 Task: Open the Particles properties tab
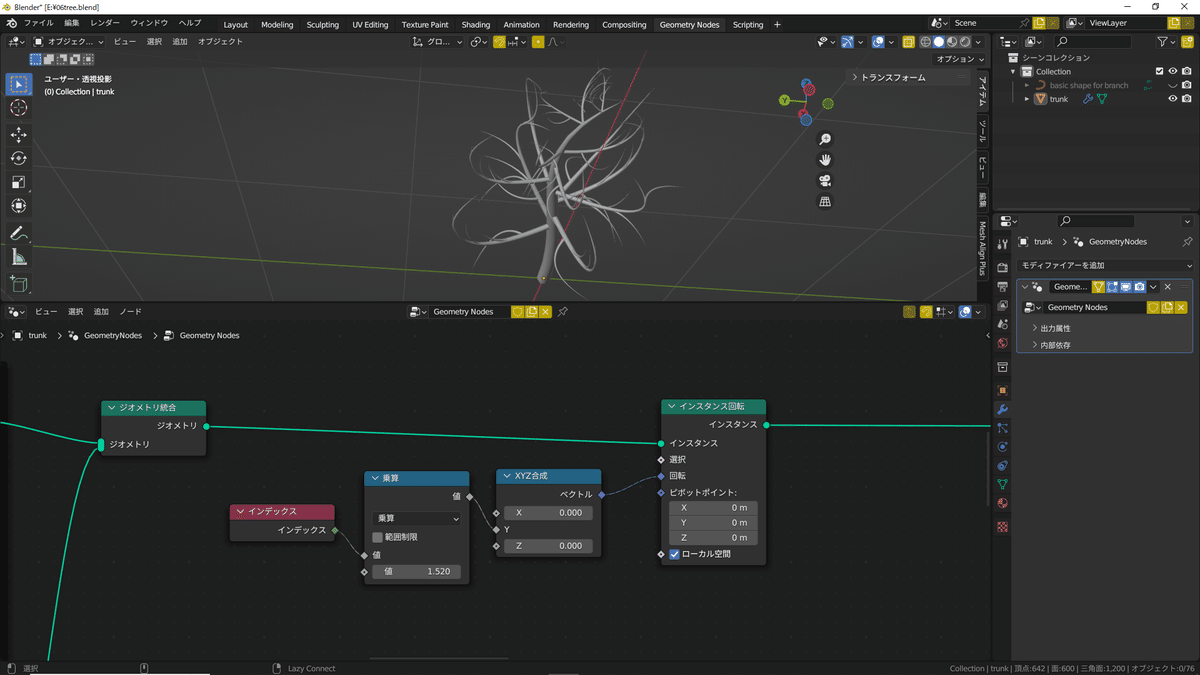(1002, 428)
